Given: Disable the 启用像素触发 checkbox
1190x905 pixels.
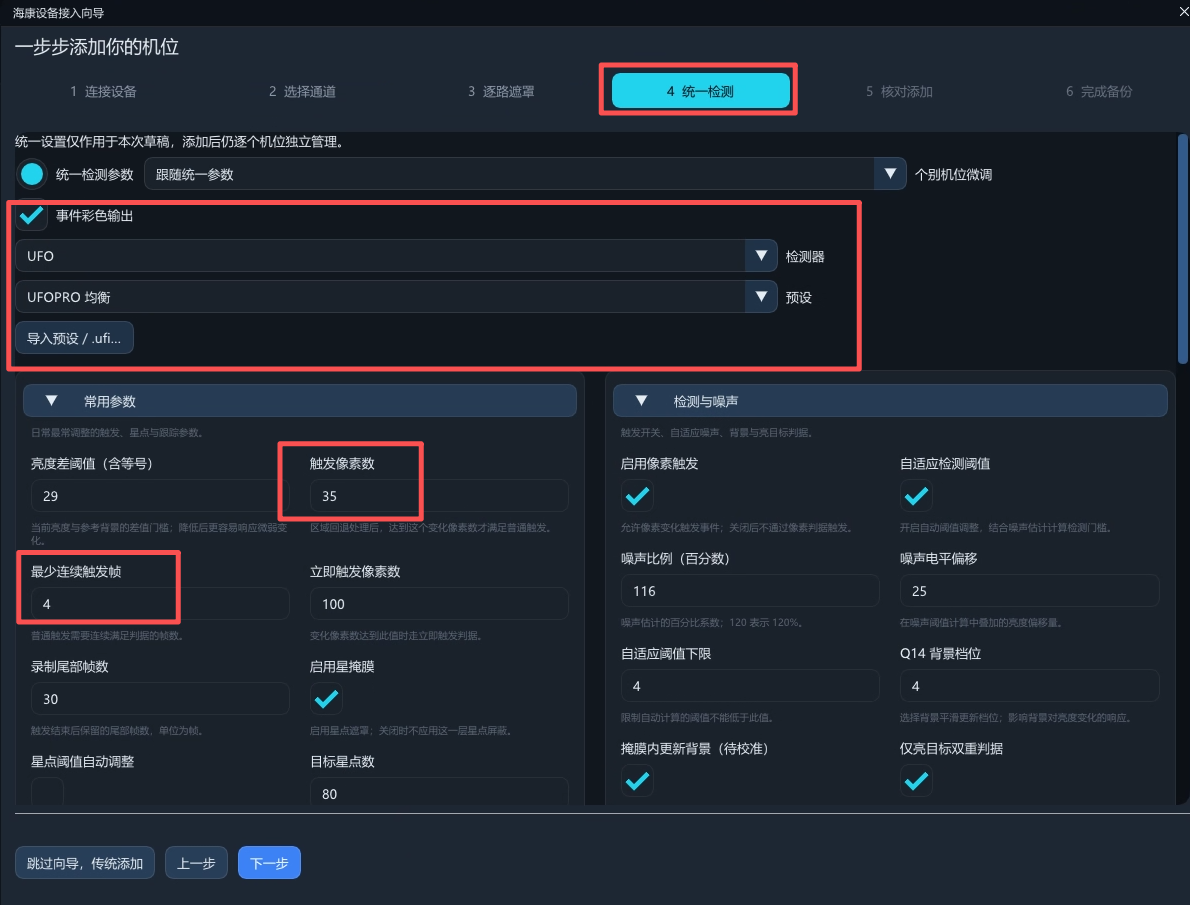Looking at the screenshot, I should (638, 496).
